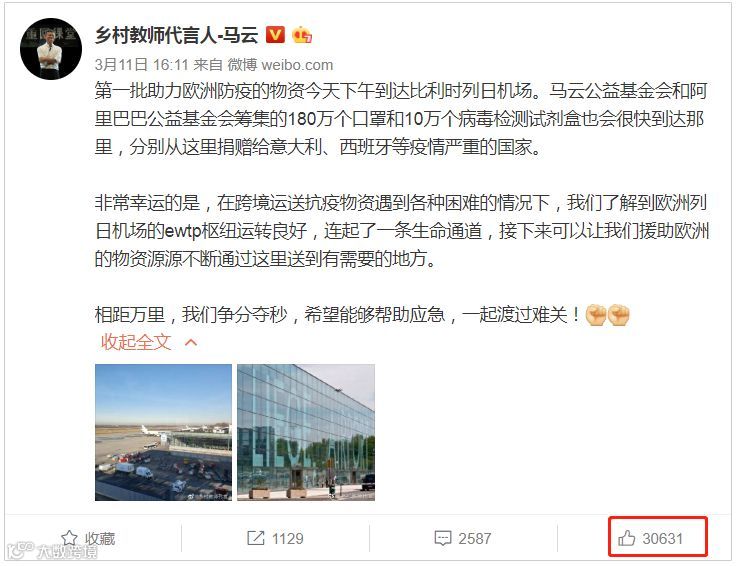The image size is (736, 566).
Task: Click the post text first paragraph
Action: coord(401,119)
